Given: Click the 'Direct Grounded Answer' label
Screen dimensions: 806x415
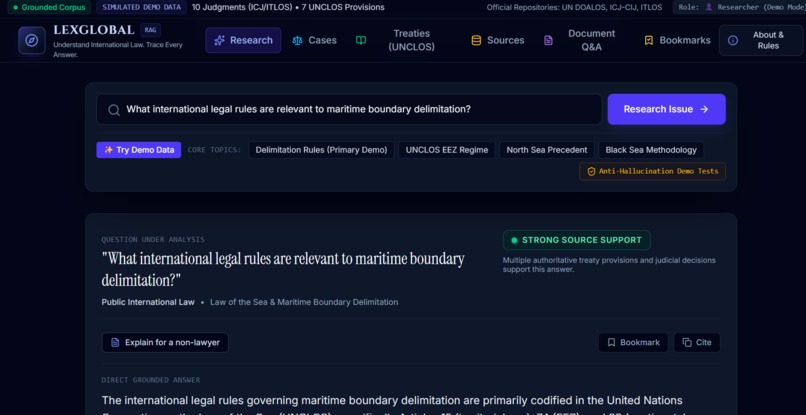Looking at the screenshot, I should click(151, 380).
